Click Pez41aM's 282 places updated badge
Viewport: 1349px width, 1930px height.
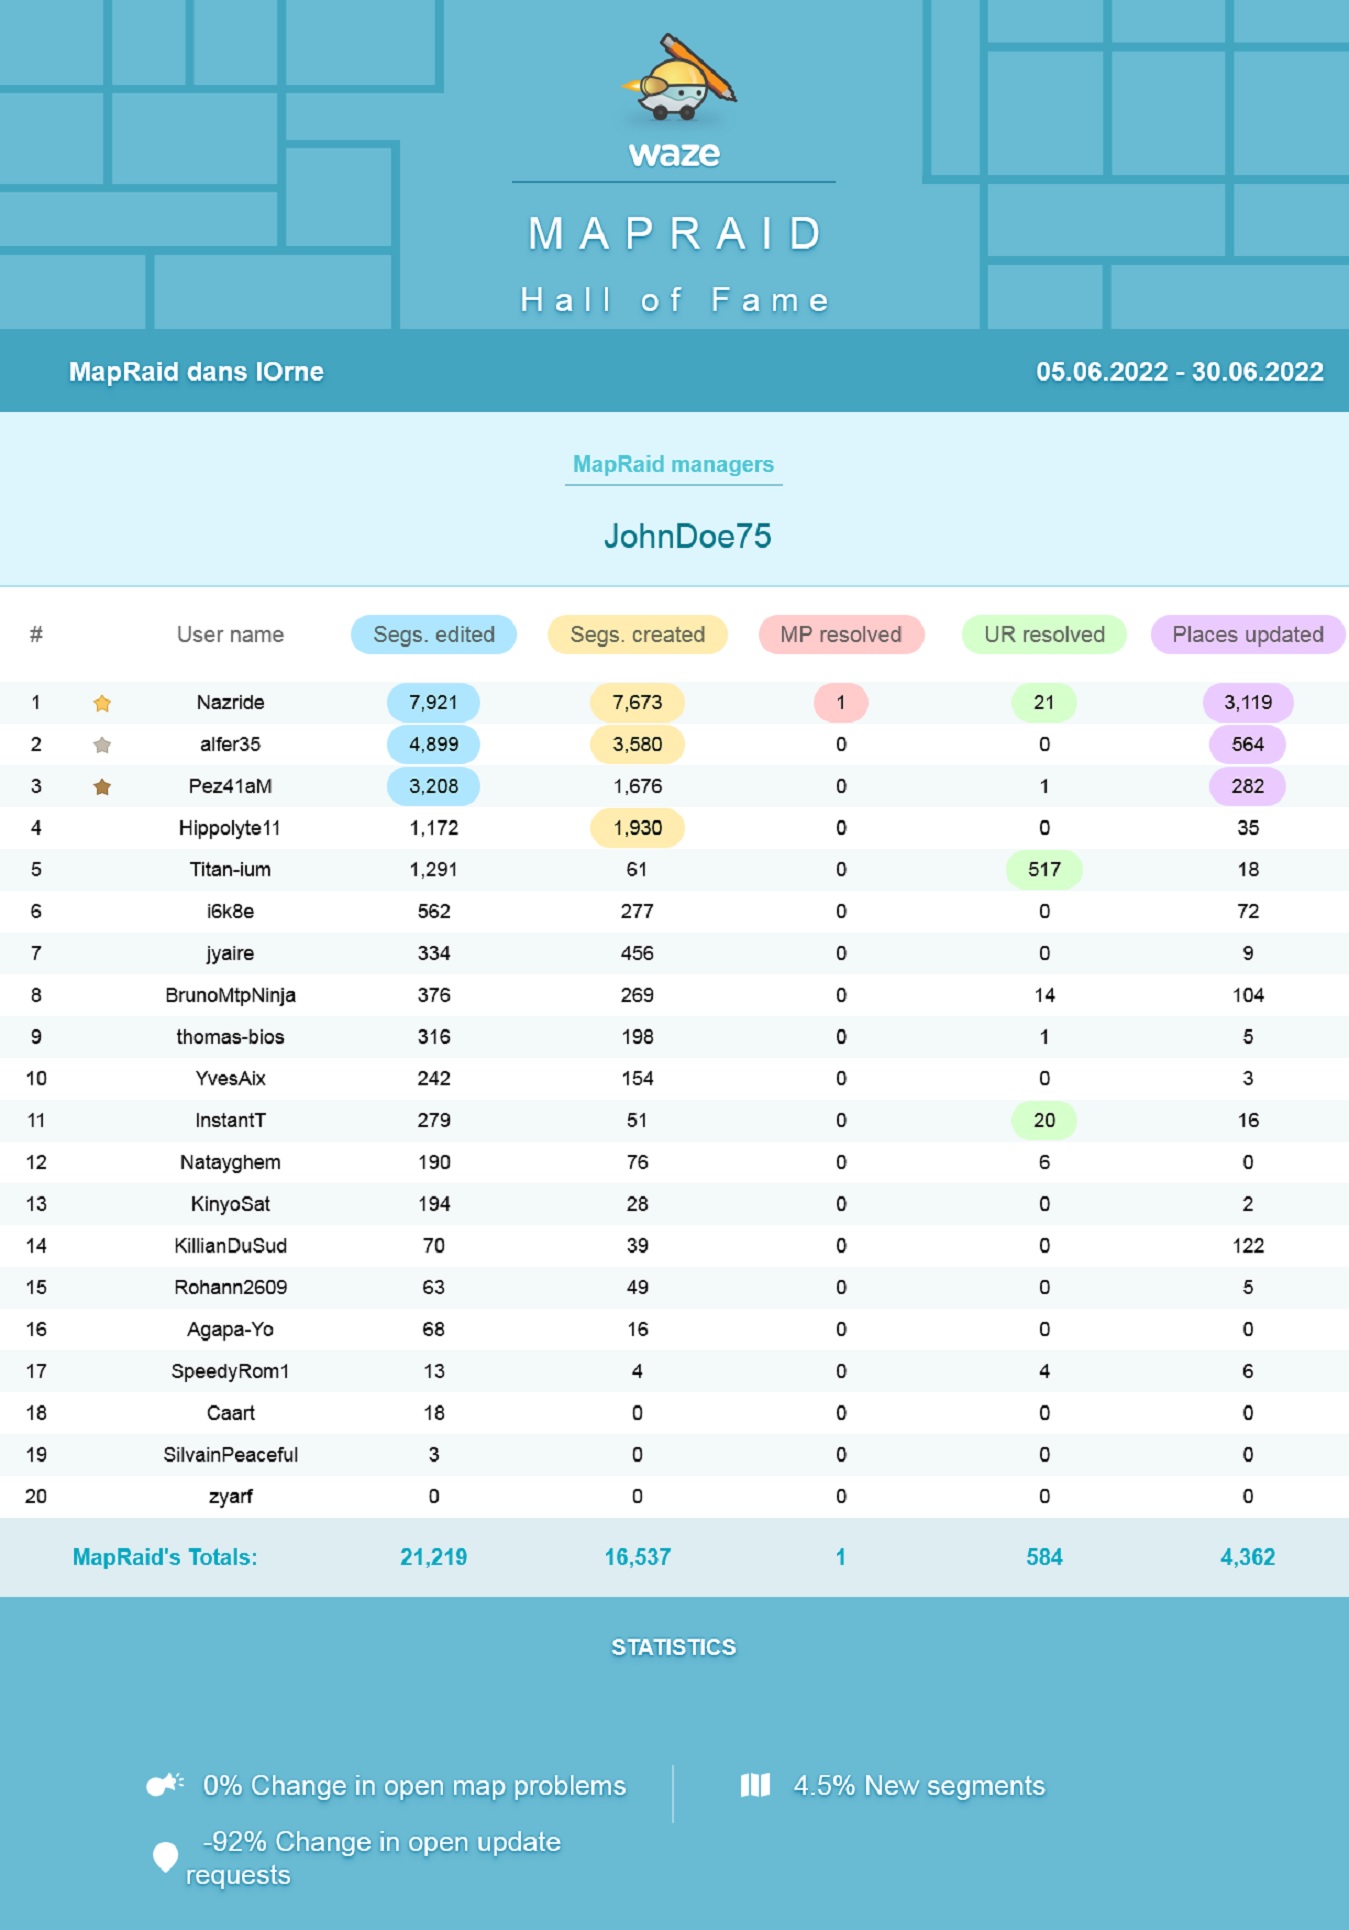tap(1248, 786)
